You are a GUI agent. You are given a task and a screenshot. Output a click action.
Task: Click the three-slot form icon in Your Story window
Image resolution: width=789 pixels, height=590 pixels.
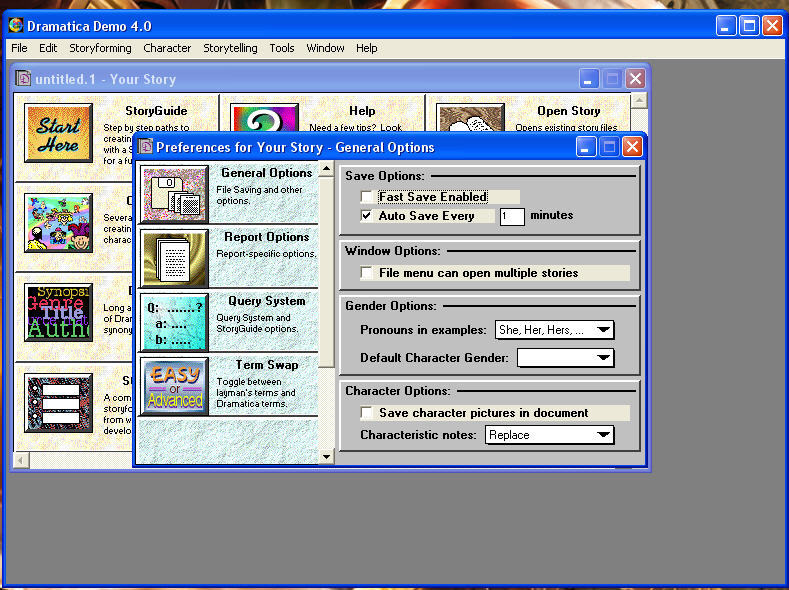(58, 402)
